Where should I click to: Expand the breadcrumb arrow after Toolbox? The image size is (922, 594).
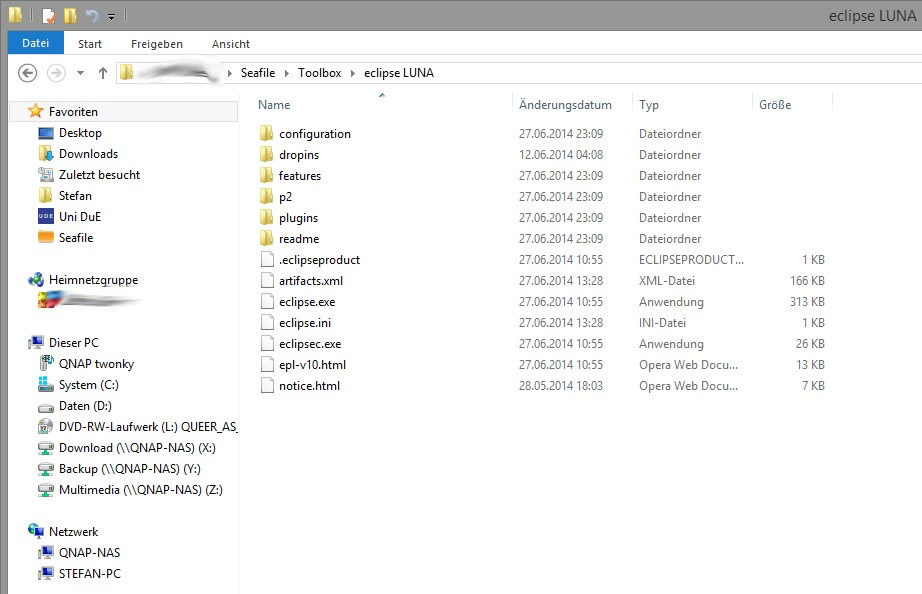pyautogui.click(x=352, y=73)
